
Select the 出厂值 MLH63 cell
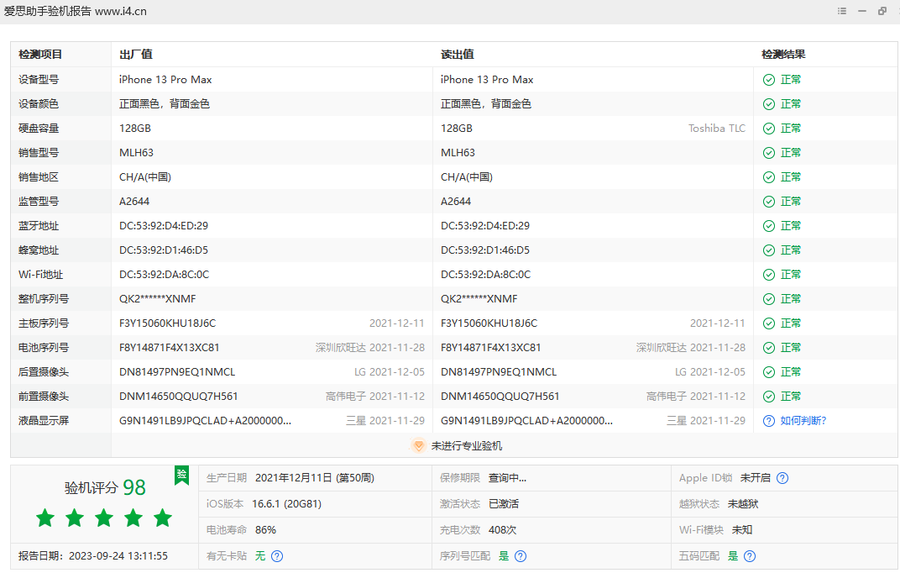pyautogui.click(x=136, y=153)
